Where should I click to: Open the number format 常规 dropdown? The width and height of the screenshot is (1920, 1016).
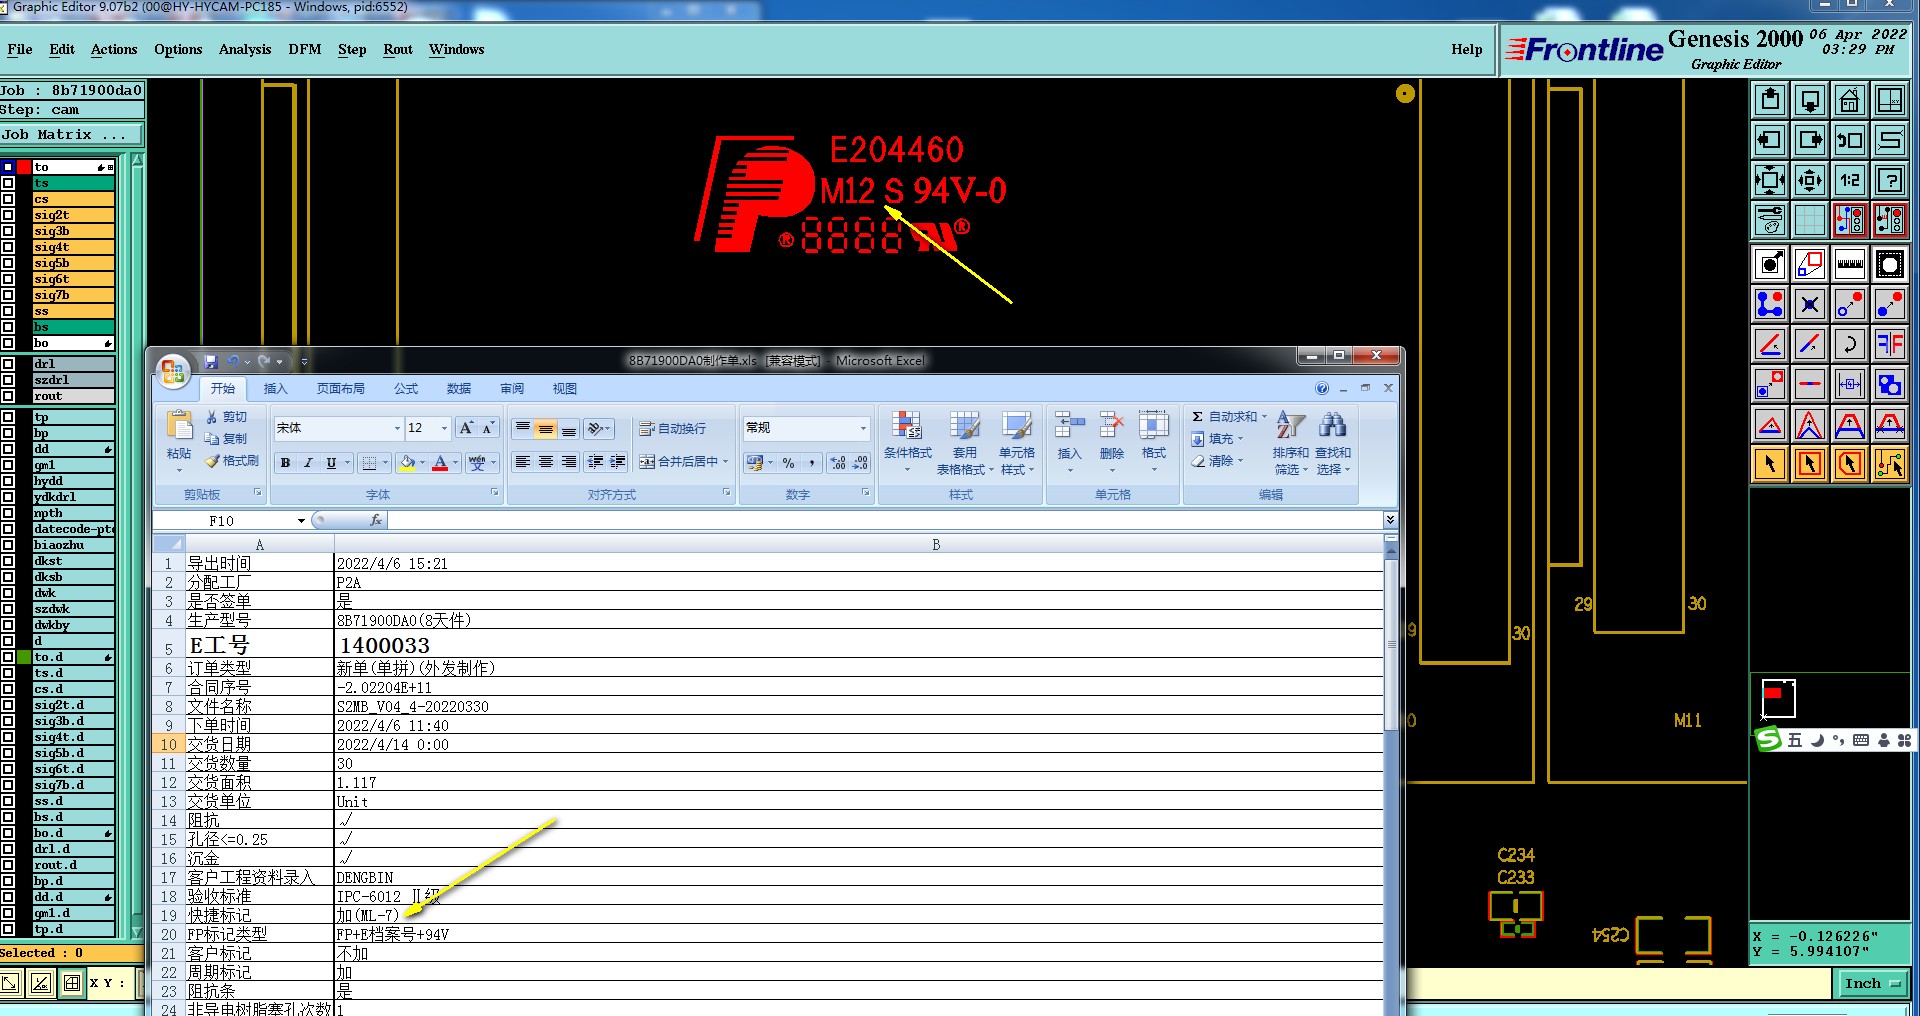tap(863, 428)
